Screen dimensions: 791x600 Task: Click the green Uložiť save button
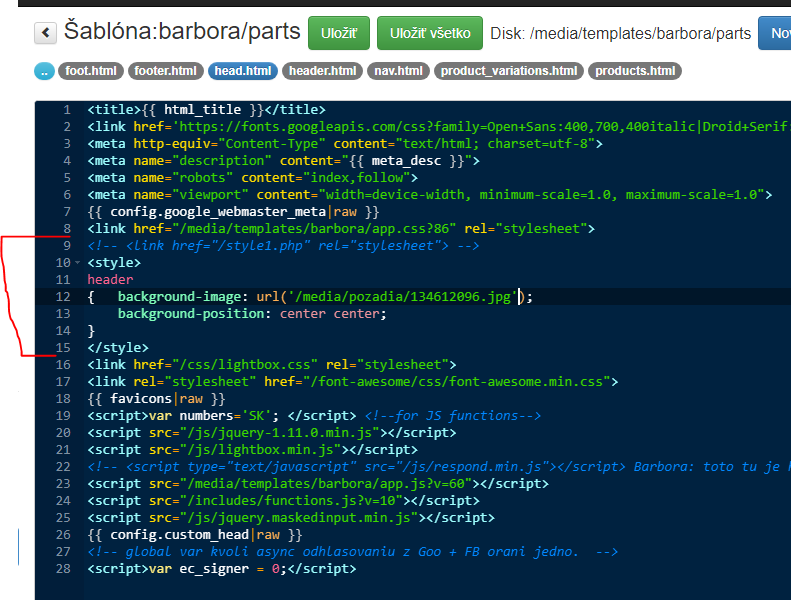338,33
